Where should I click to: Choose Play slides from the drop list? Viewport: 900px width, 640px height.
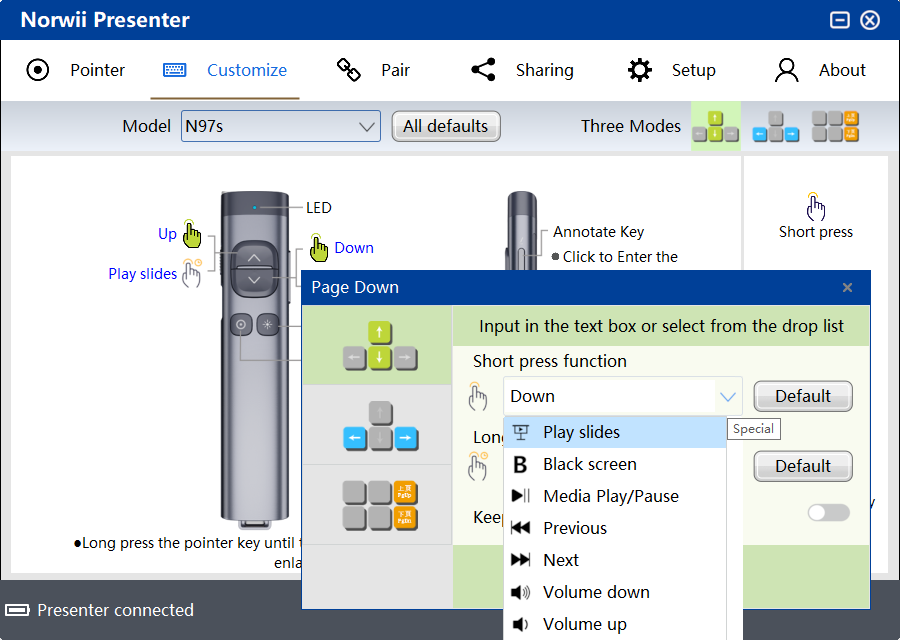(615, 432)
